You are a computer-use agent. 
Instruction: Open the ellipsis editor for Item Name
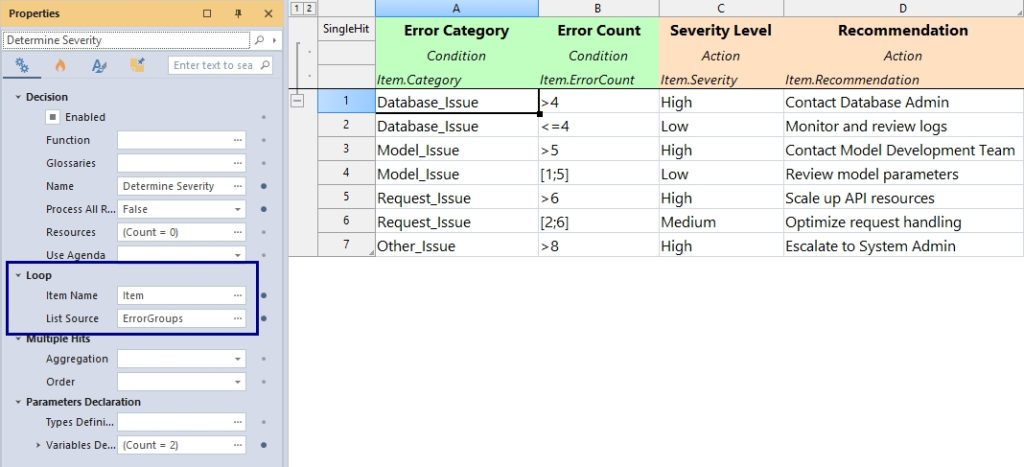tap(237, 296)
